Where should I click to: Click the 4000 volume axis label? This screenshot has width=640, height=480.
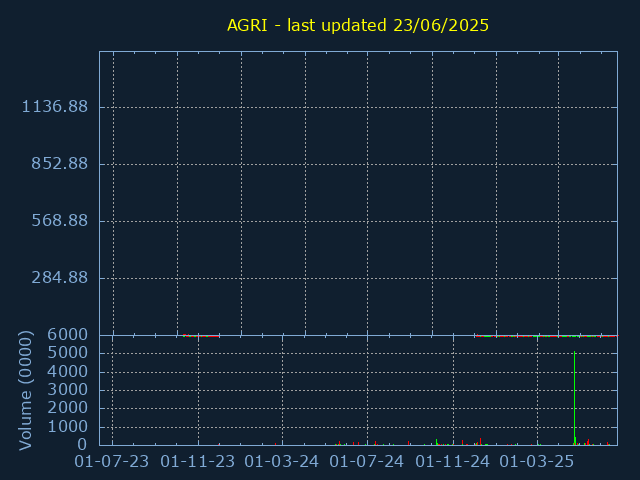(x=67, y=372)
